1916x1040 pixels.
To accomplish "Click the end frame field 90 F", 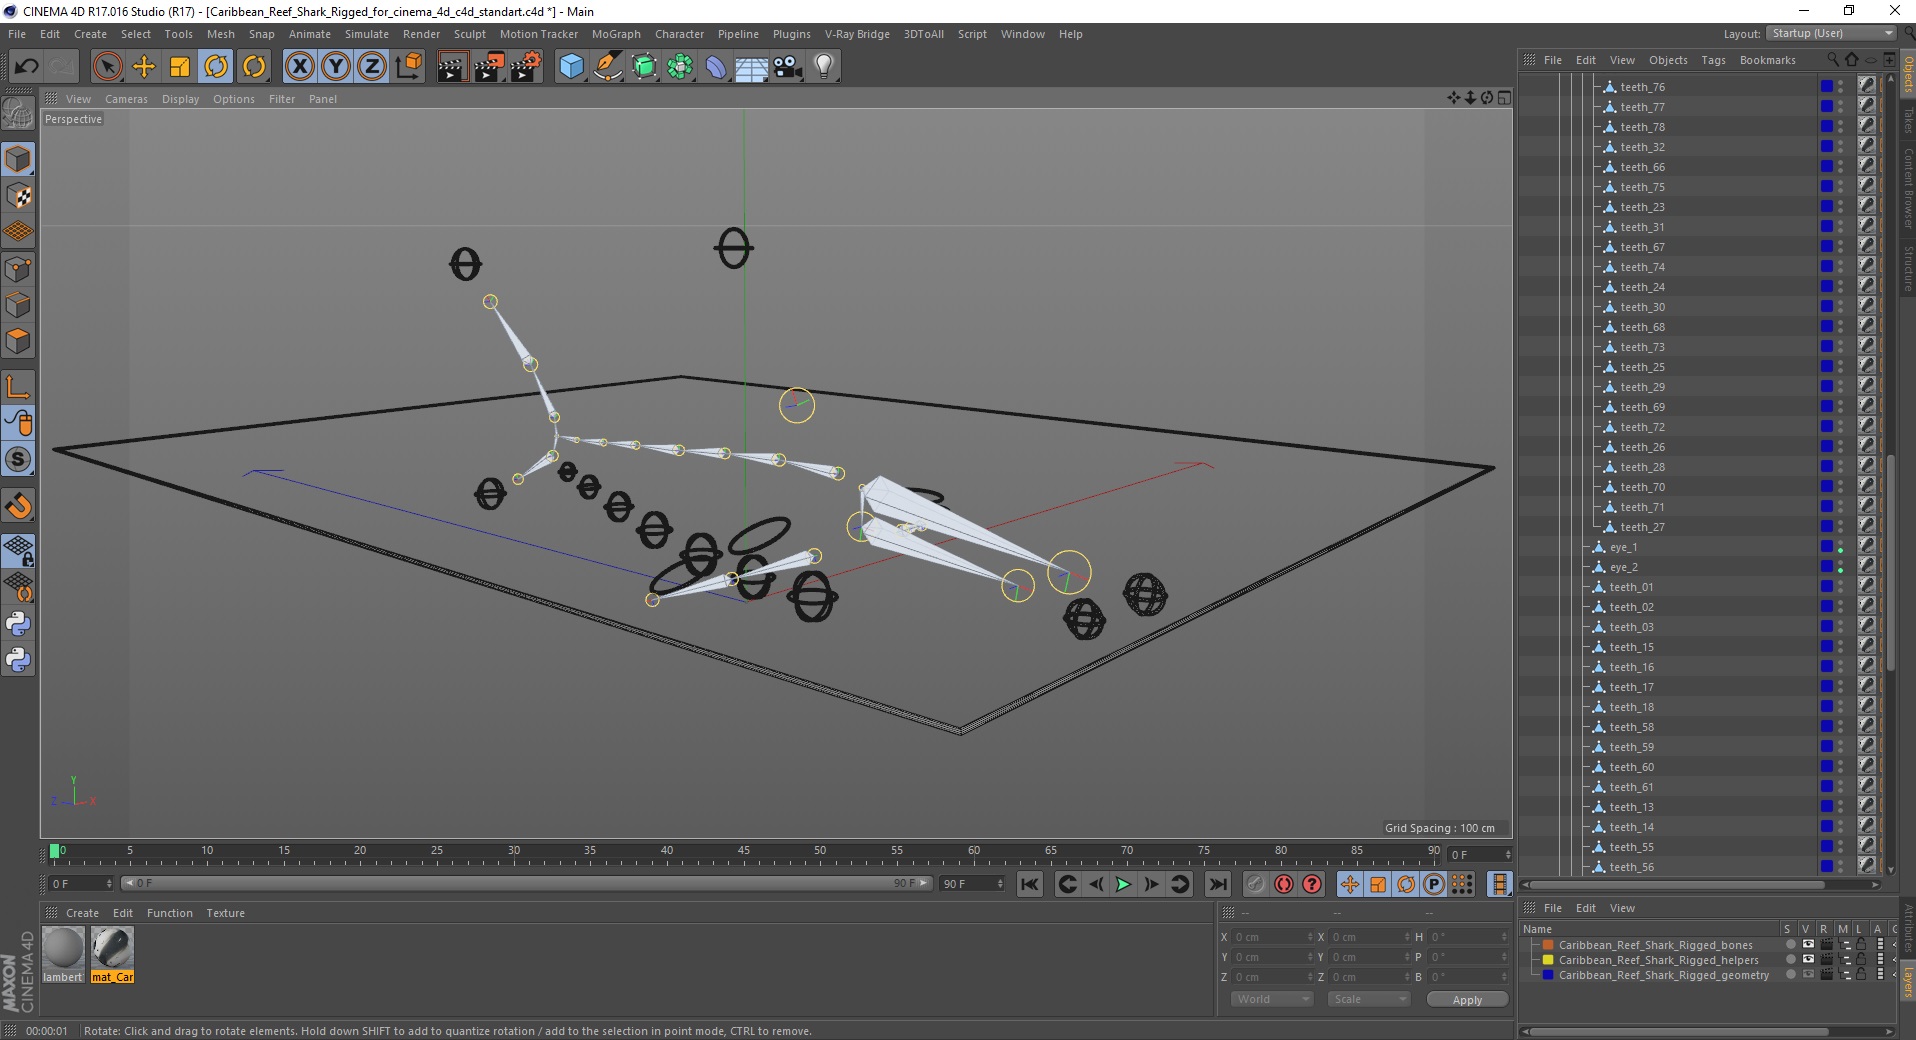I will tap(971, 884).
